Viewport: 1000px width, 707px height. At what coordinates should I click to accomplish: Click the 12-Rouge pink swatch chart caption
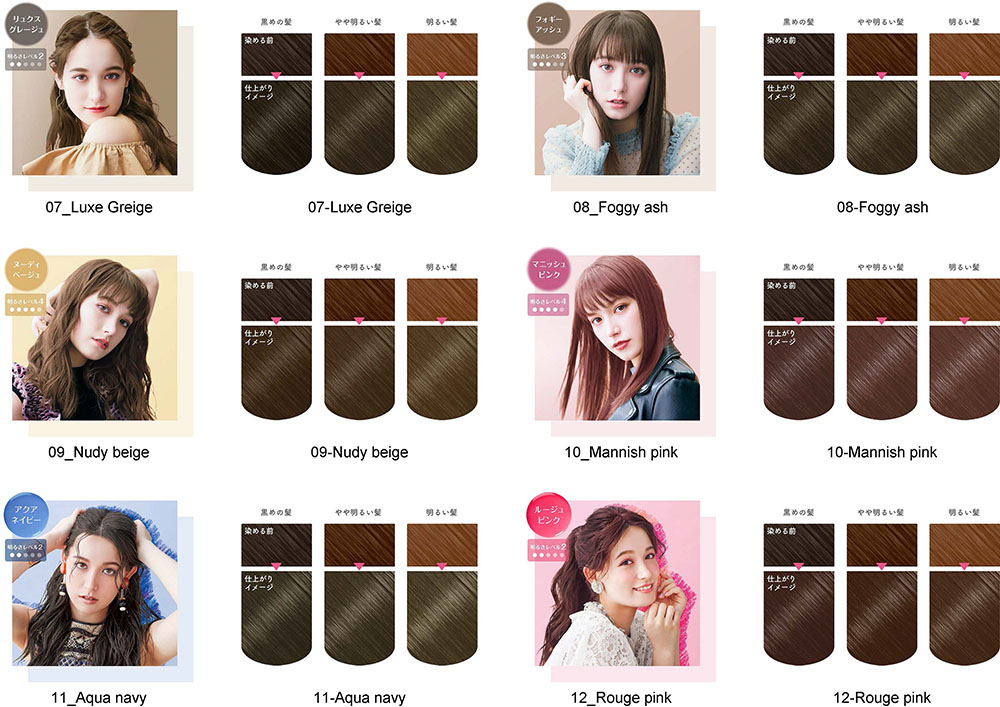point(882,698)
